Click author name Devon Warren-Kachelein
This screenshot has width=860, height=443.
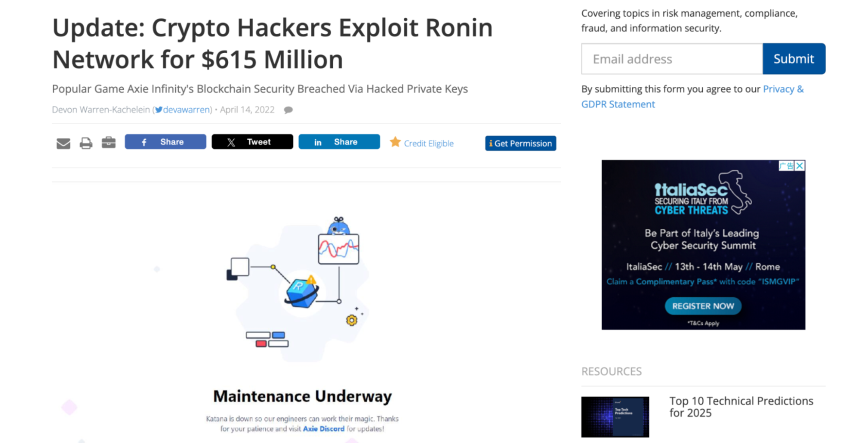pyautogui.click(x=101, y=110)
